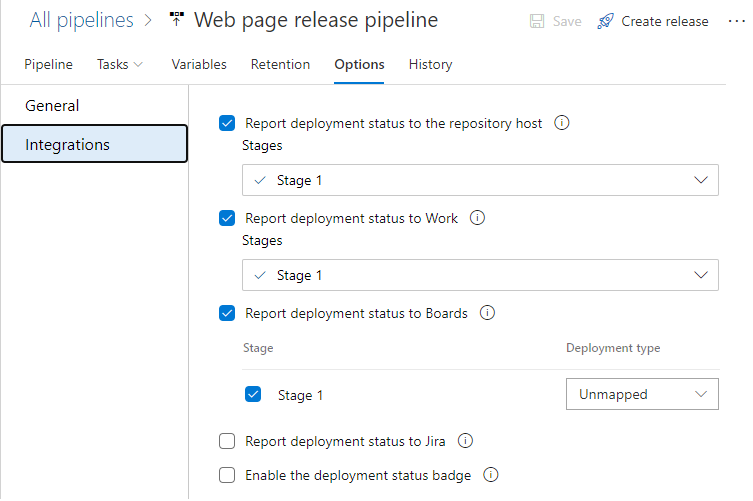Image resolution: width=753 pixels, height=501 pixels.
Task: Click the Stages label under repository host option
Action: tap(262, 146)
